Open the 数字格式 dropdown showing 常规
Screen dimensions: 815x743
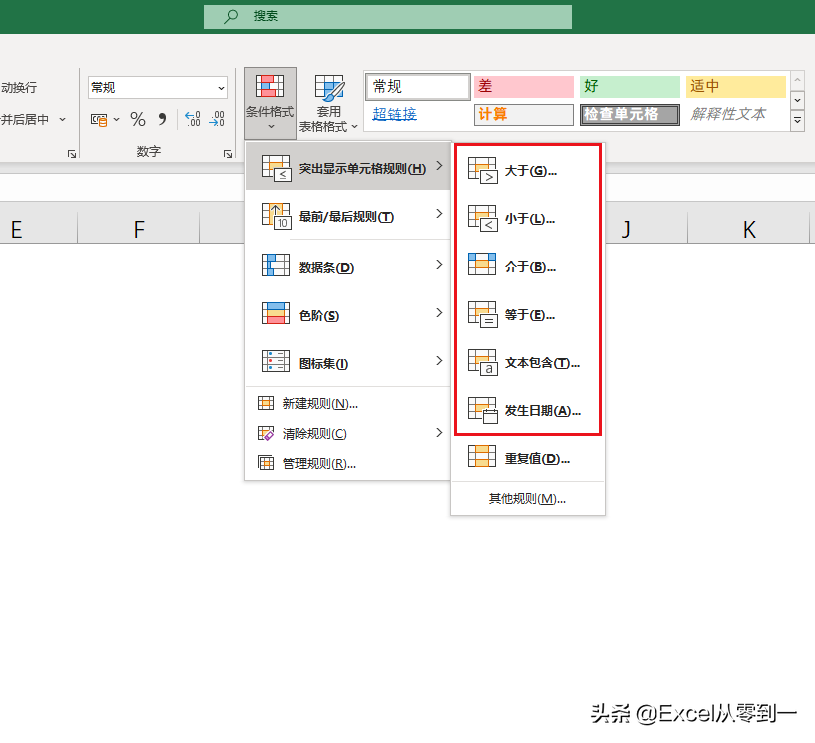click(x=157, y=87)
